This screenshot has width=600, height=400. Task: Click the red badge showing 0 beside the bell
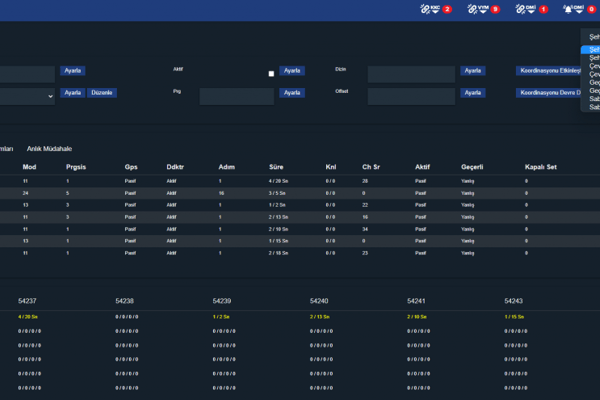591,9
